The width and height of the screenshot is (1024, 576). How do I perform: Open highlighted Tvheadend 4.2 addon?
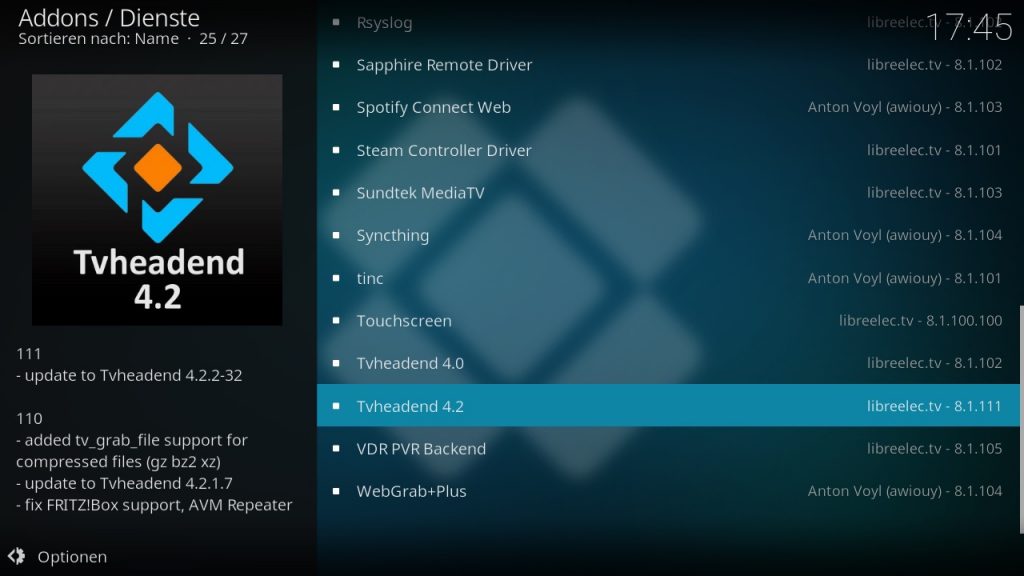[670, 406]
